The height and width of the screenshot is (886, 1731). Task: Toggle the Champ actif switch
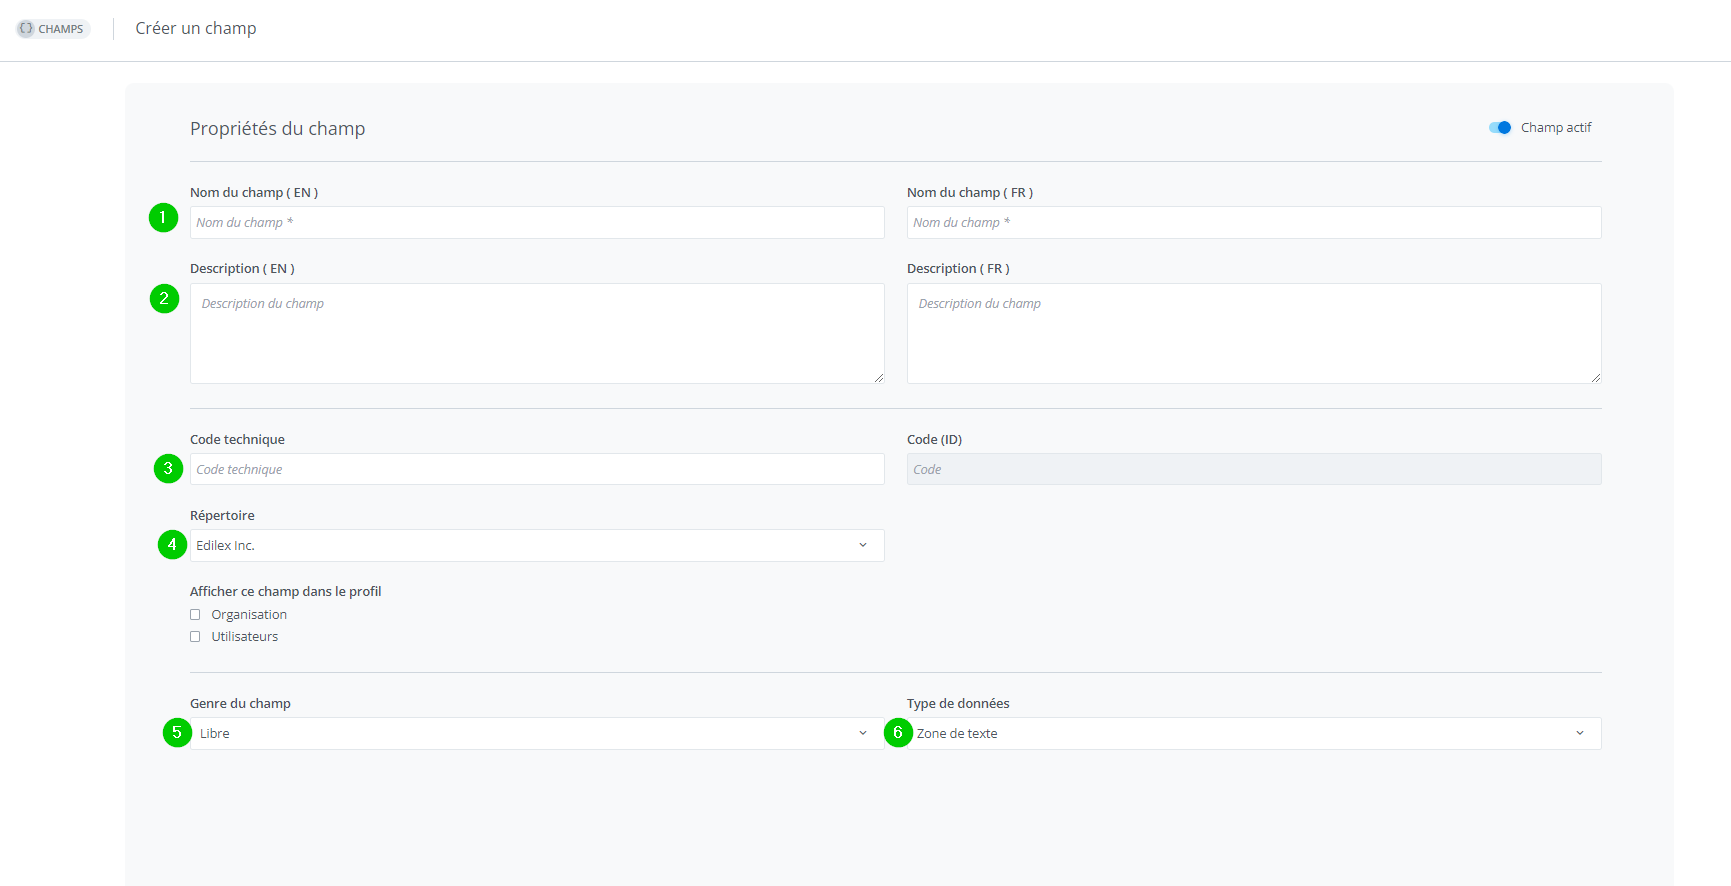pyautogui.click(x=1500, y=128)
